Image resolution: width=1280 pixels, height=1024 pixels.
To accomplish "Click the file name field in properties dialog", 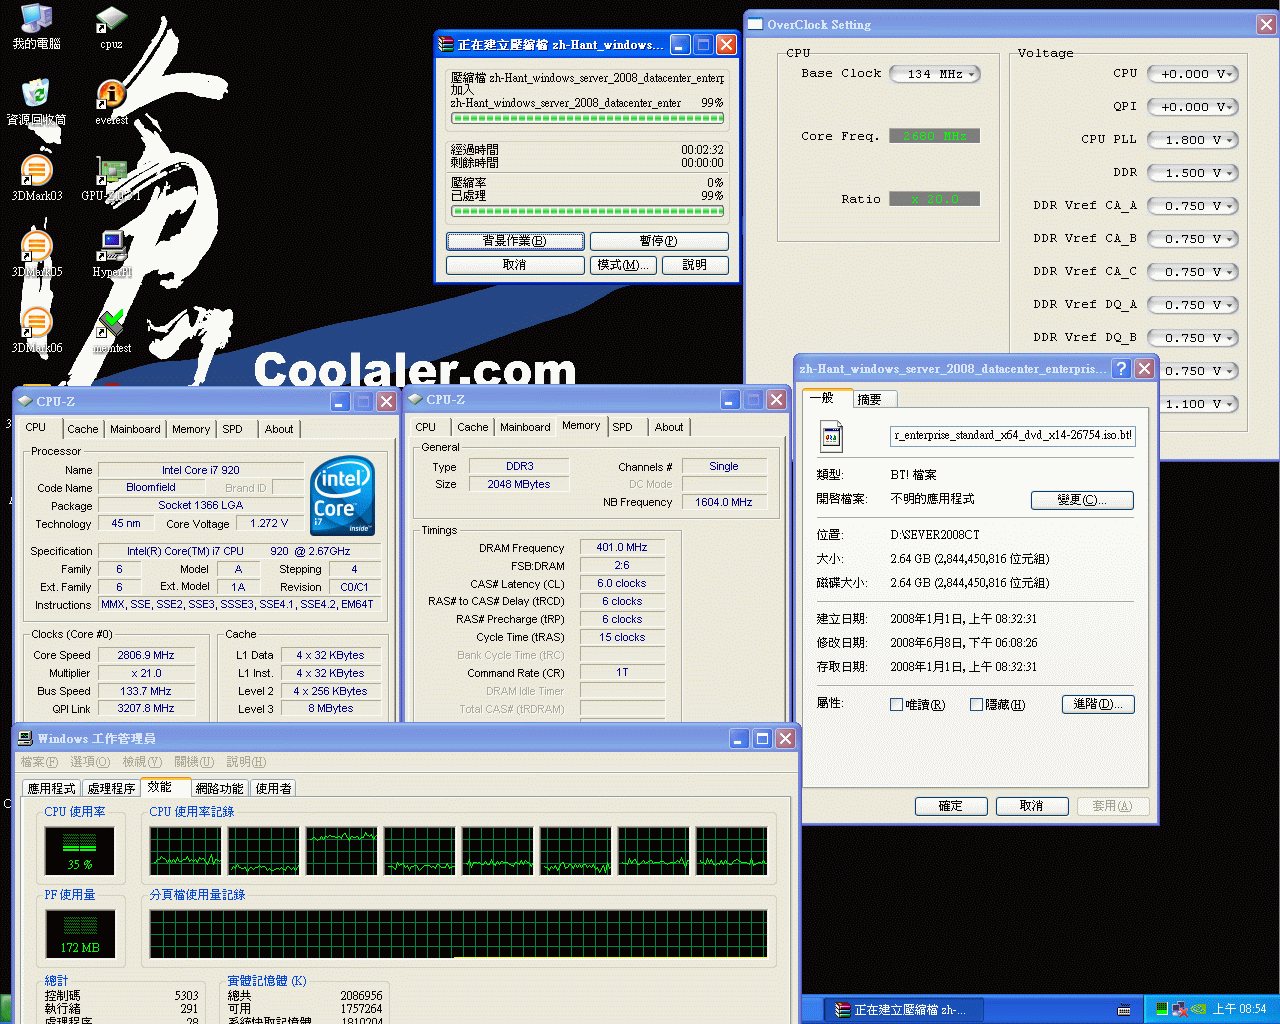I will (x=1013, y=435).
